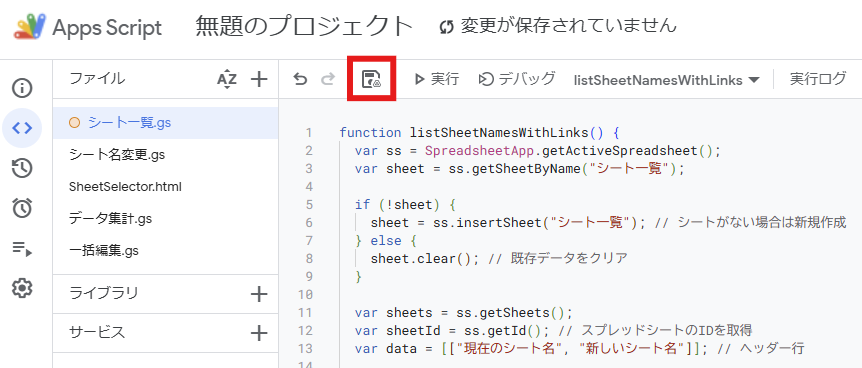862x368 pixels.
Task: Click code line var sheets = ss.getSheets()
Action: tap(463, 313)
